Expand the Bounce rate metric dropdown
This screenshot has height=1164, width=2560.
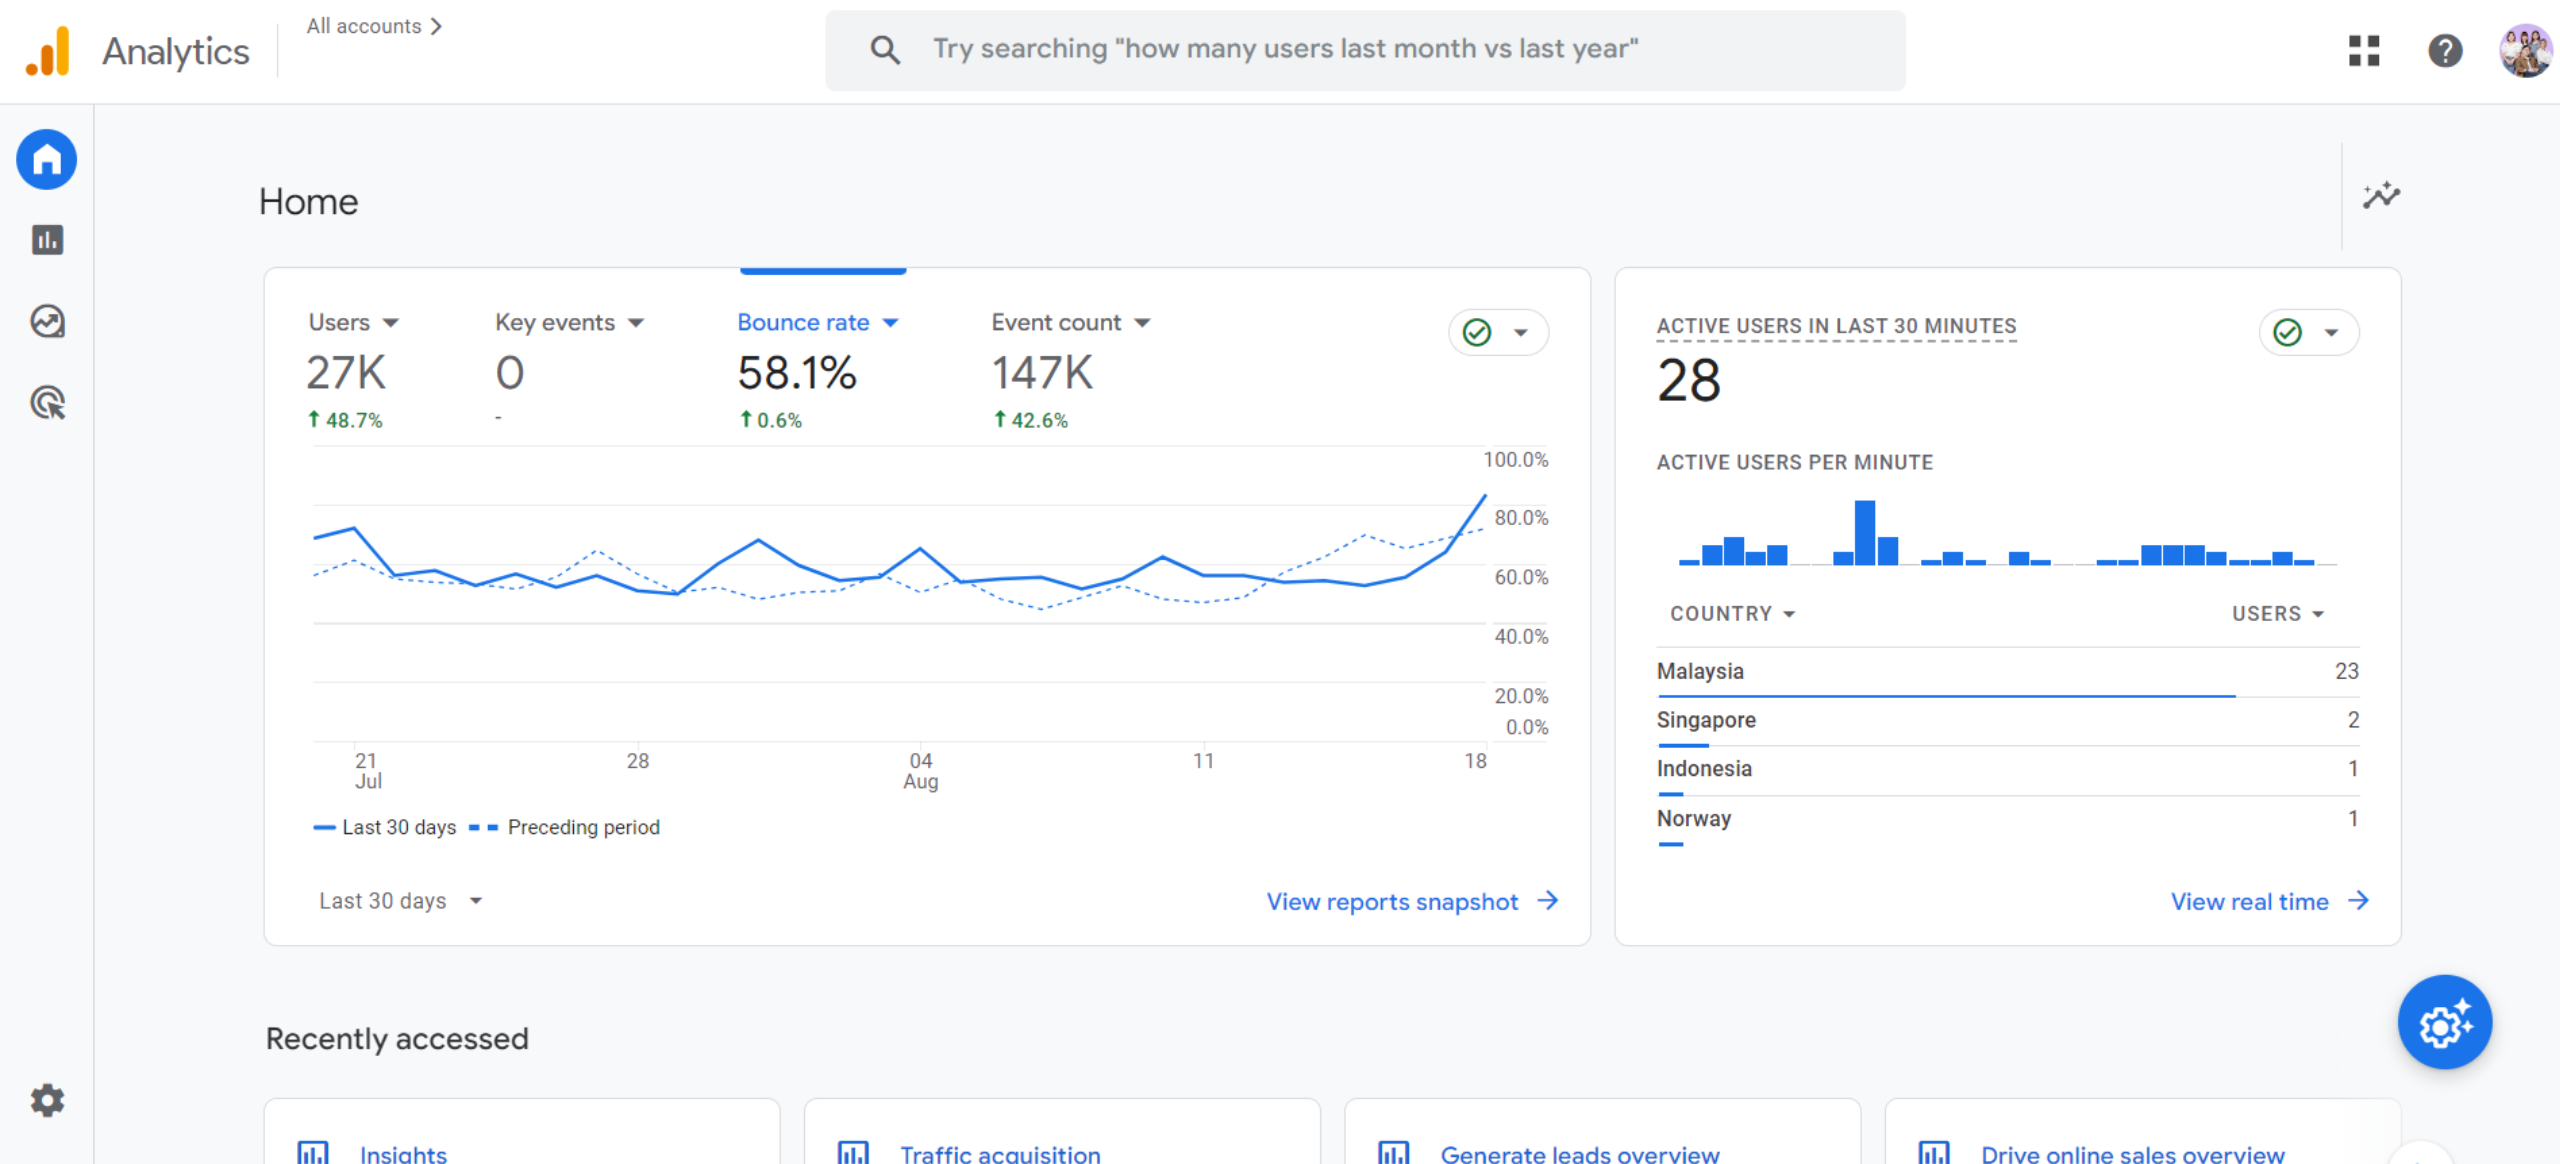click(891, 323)
